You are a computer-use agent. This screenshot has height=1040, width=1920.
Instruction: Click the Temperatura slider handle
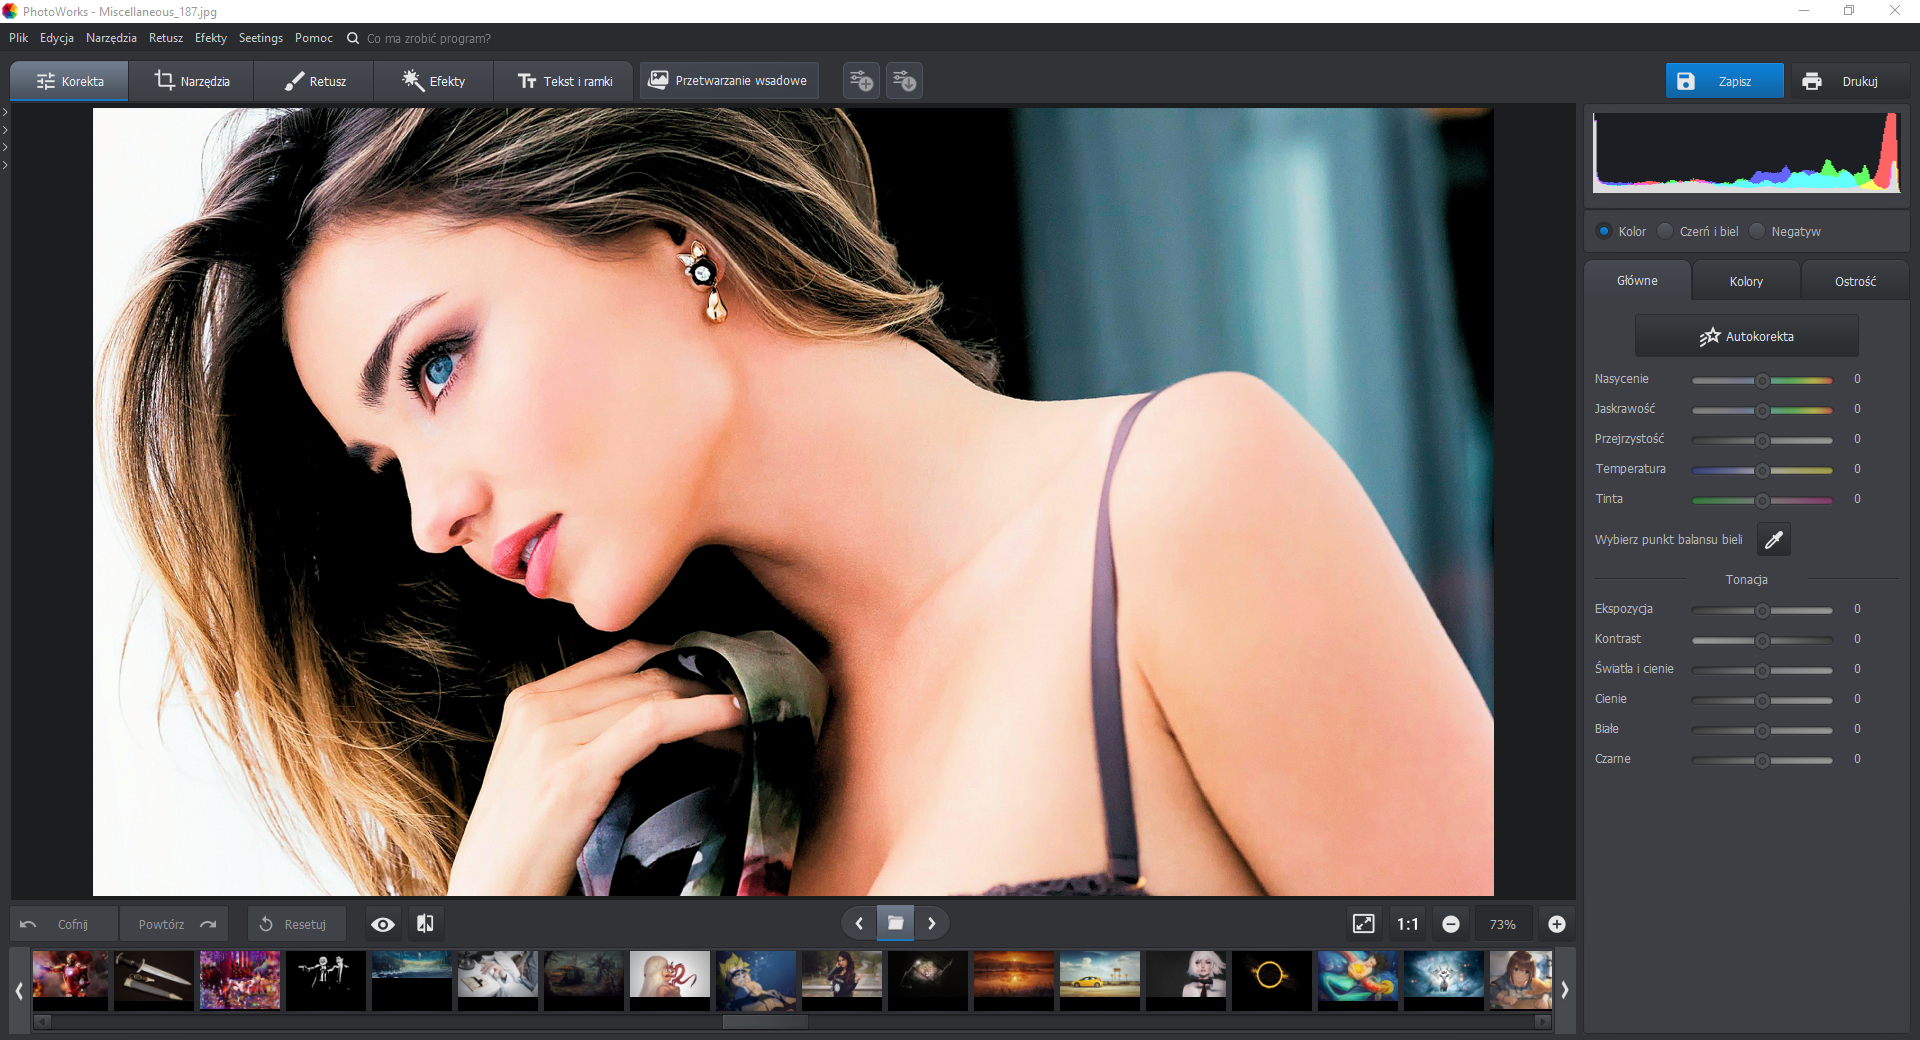click(x=1762, y=470)
